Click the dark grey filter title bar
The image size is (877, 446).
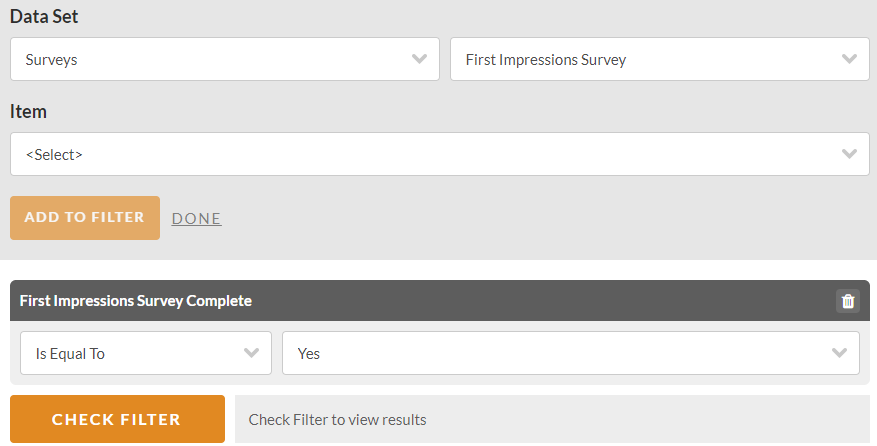[x=440, y=301]
